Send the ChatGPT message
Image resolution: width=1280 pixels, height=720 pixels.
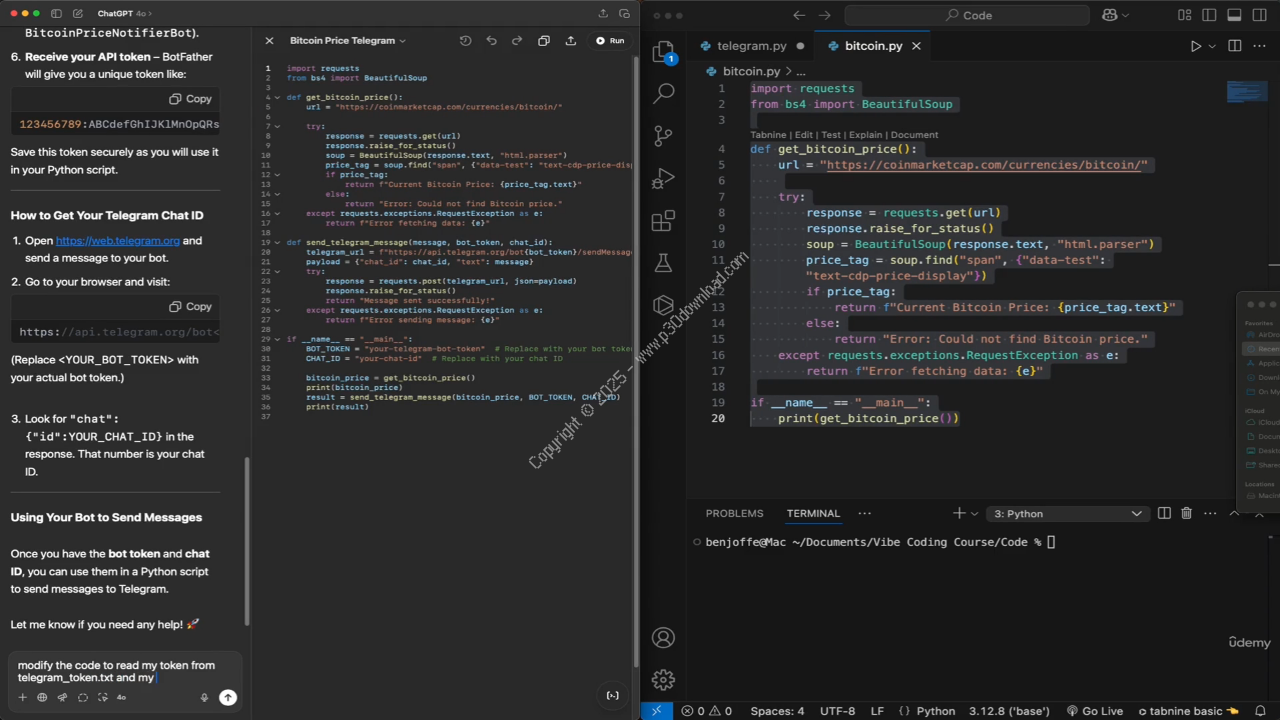pos(228,698)
